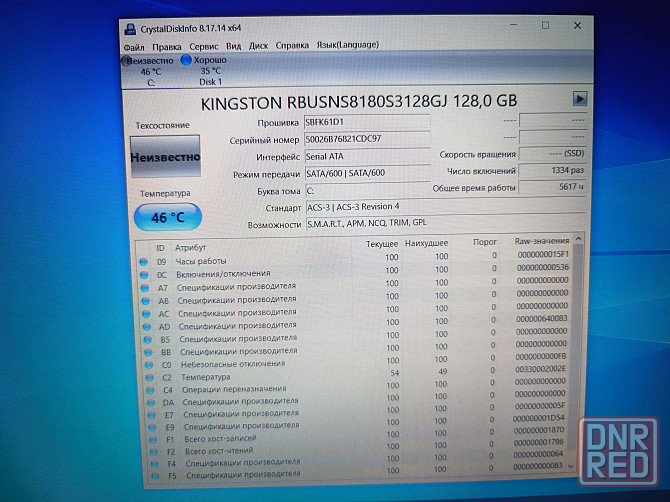670x502 pixels.
Task: Click the status dot for Всего хост-записей
Action: (x=153, y=439)
